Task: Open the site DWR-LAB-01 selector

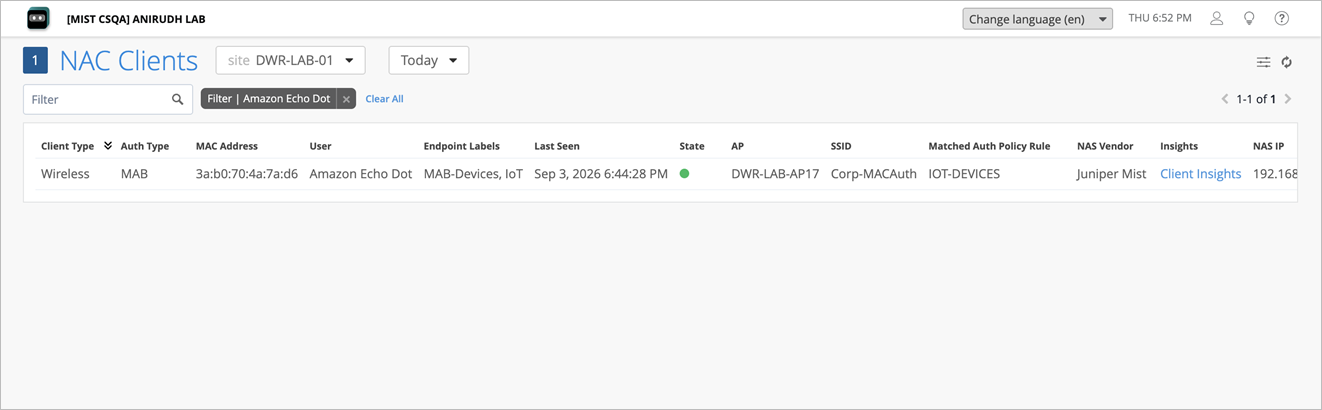Action: 290,60
